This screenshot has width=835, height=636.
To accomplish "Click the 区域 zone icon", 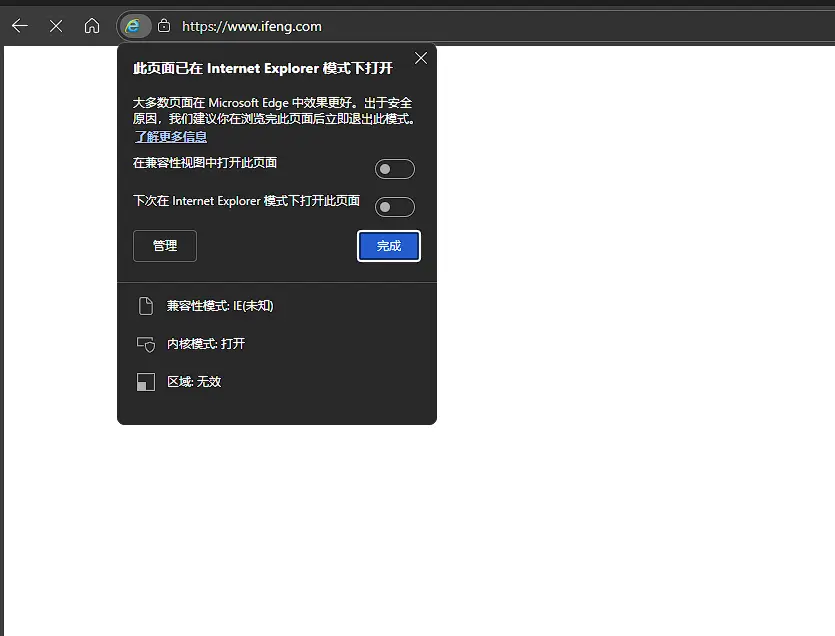I will pyautogui.click(x=146, y=382).
